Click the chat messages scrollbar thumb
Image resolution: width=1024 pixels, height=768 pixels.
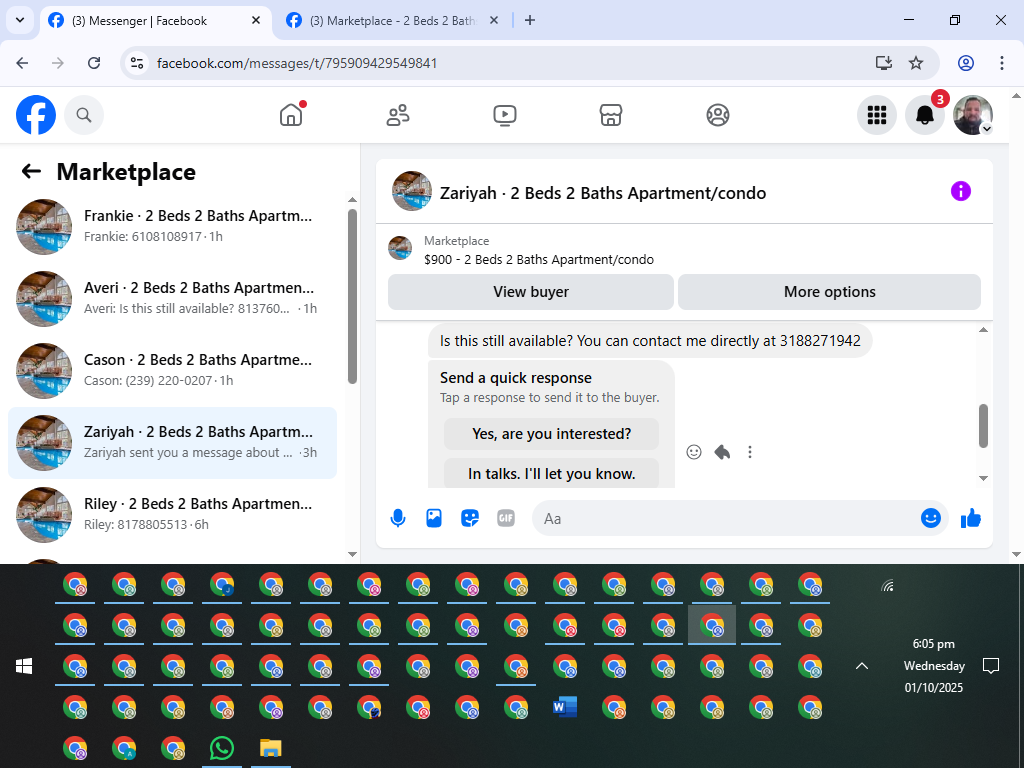point(984,426)
